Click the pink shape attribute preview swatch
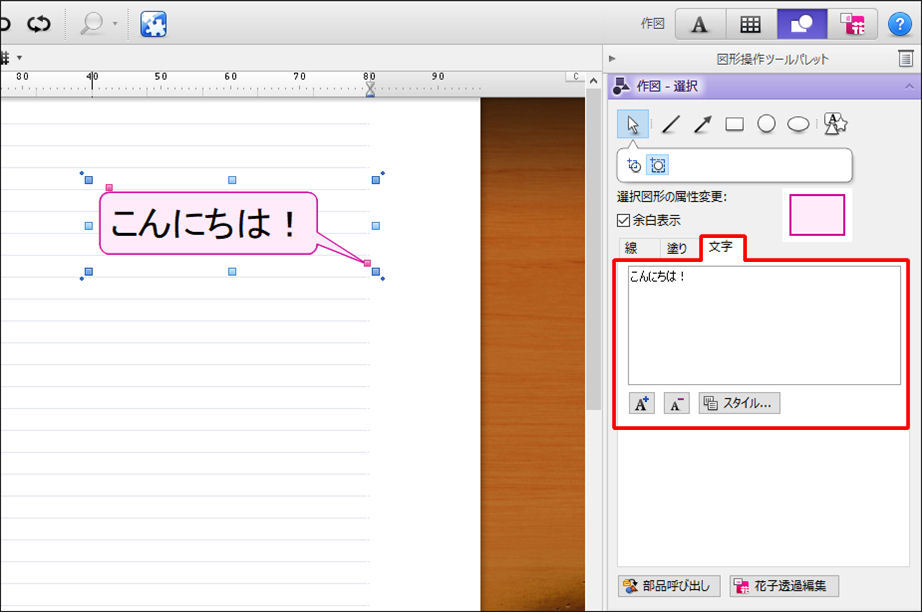 pos(817,215)
